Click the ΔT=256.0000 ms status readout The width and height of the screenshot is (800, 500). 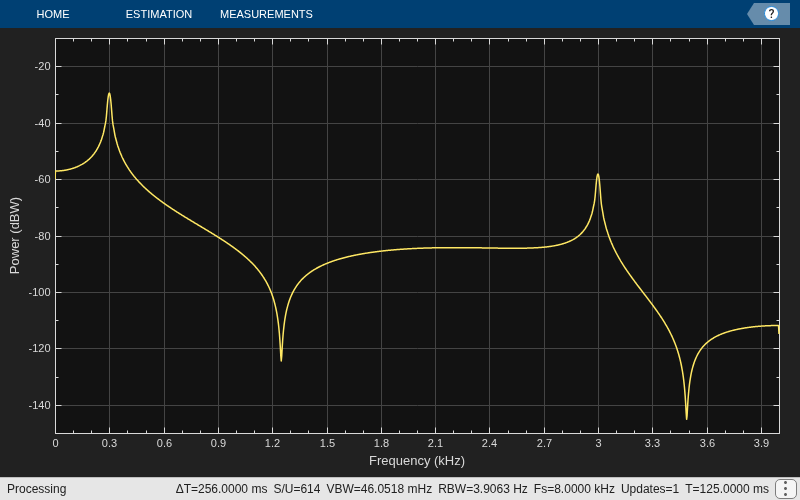[221, 489]
